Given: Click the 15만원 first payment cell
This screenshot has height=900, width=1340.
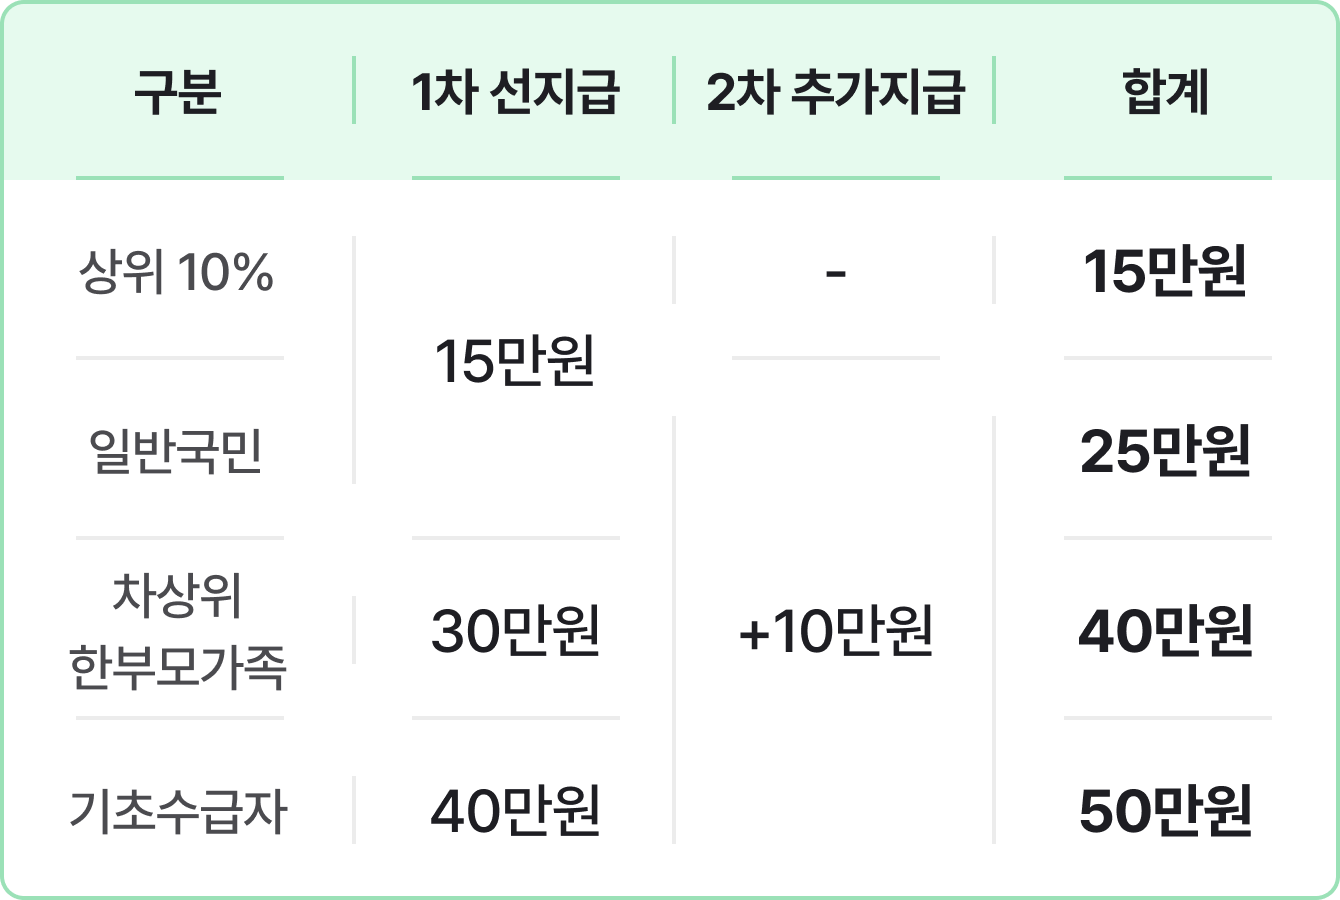Looking at the screenshot, I should pyautogui.click(x=515, y=361).
